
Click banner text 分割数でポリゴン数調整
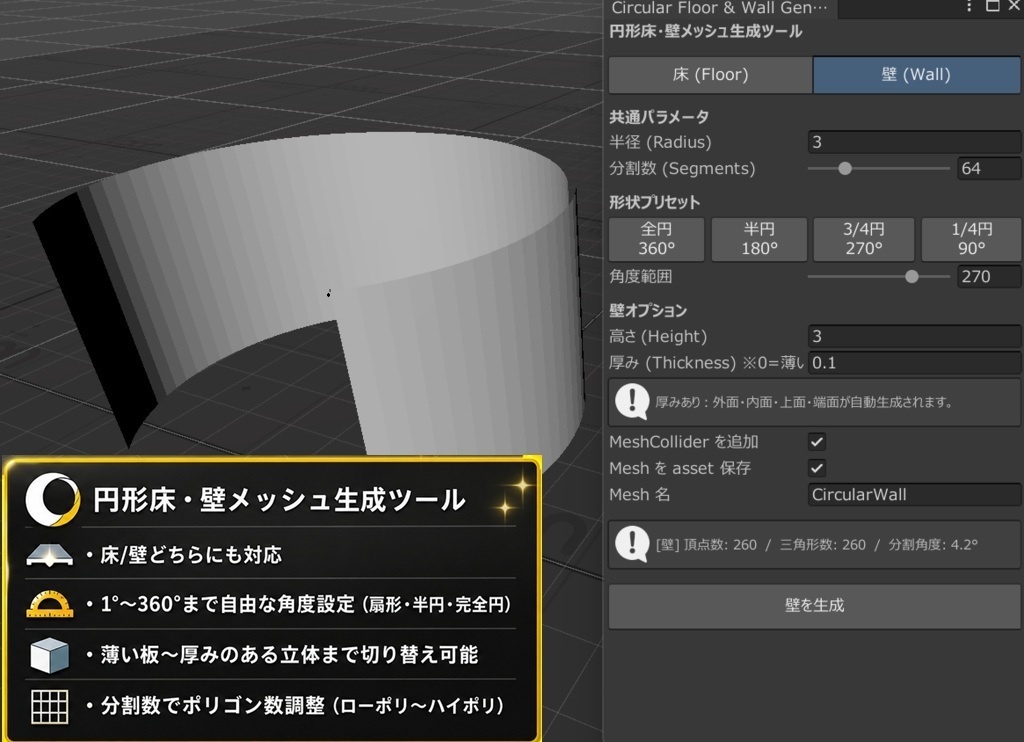[x=212, y=705]
